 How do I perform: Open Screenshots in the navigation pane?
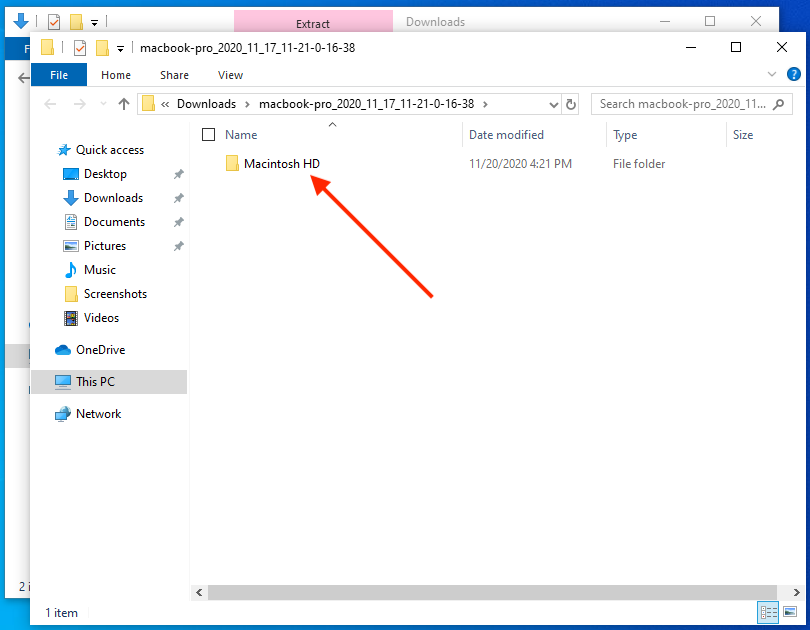click(x=115, y=294)
